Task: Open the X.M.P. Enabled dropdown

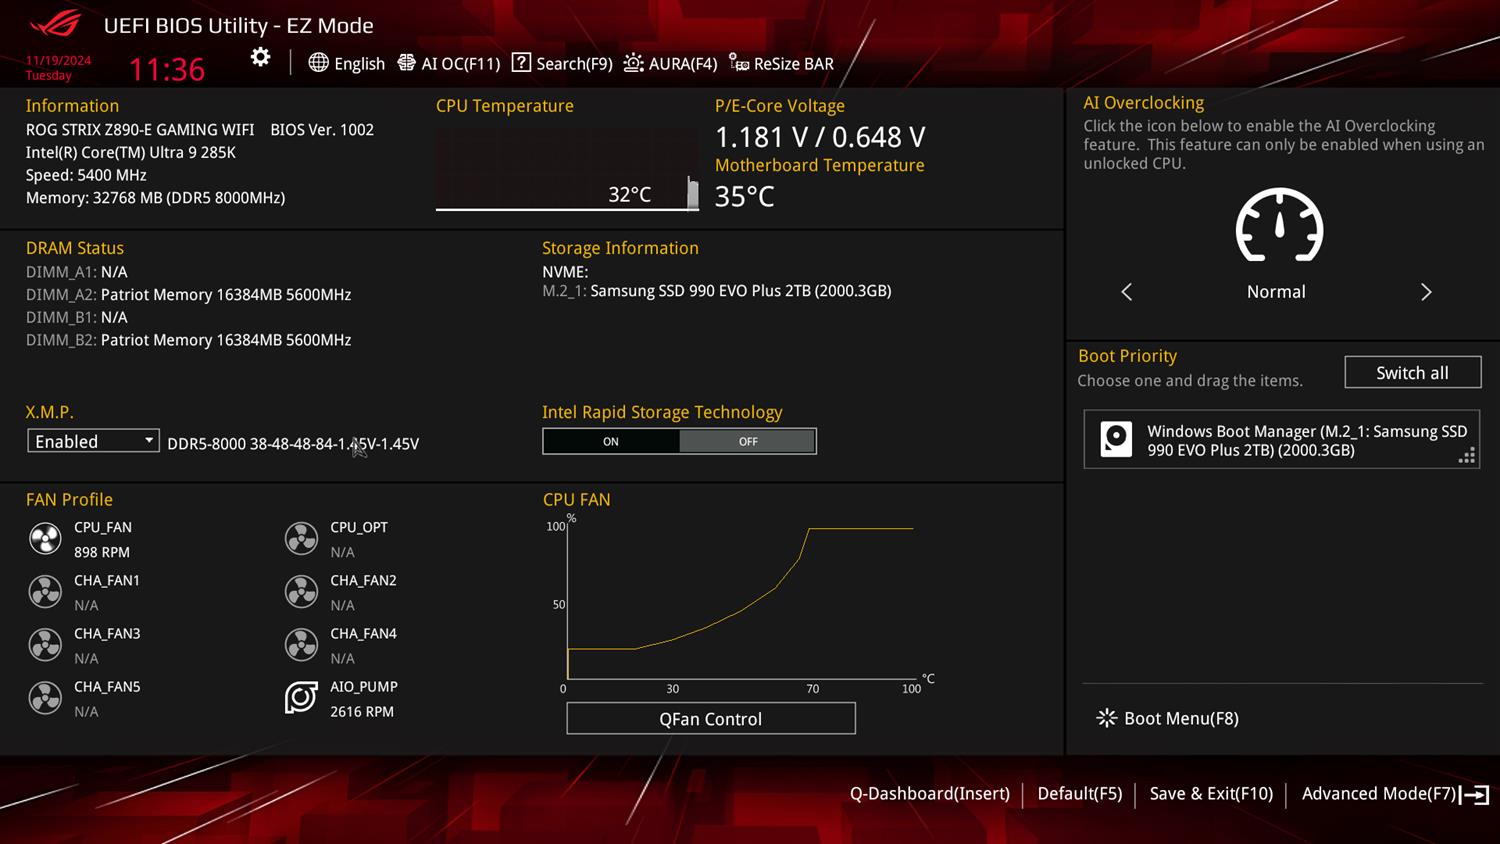Action: [x=93, y=441]
